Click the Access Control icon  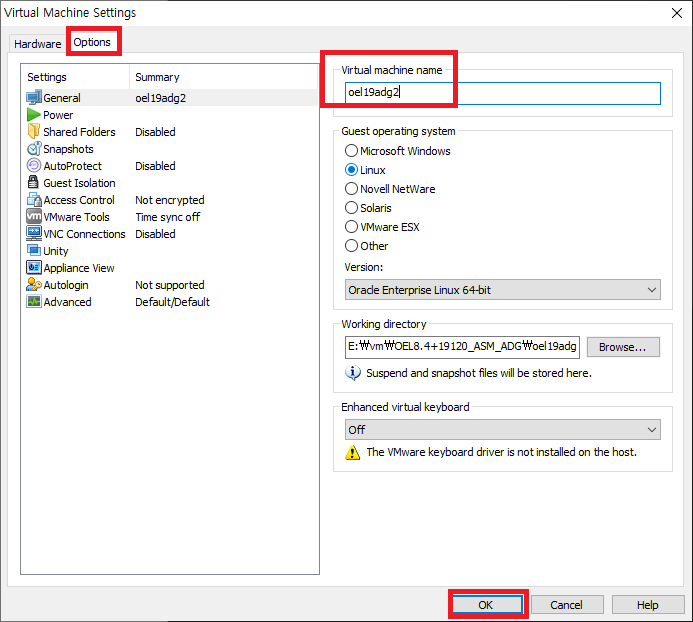34,200
